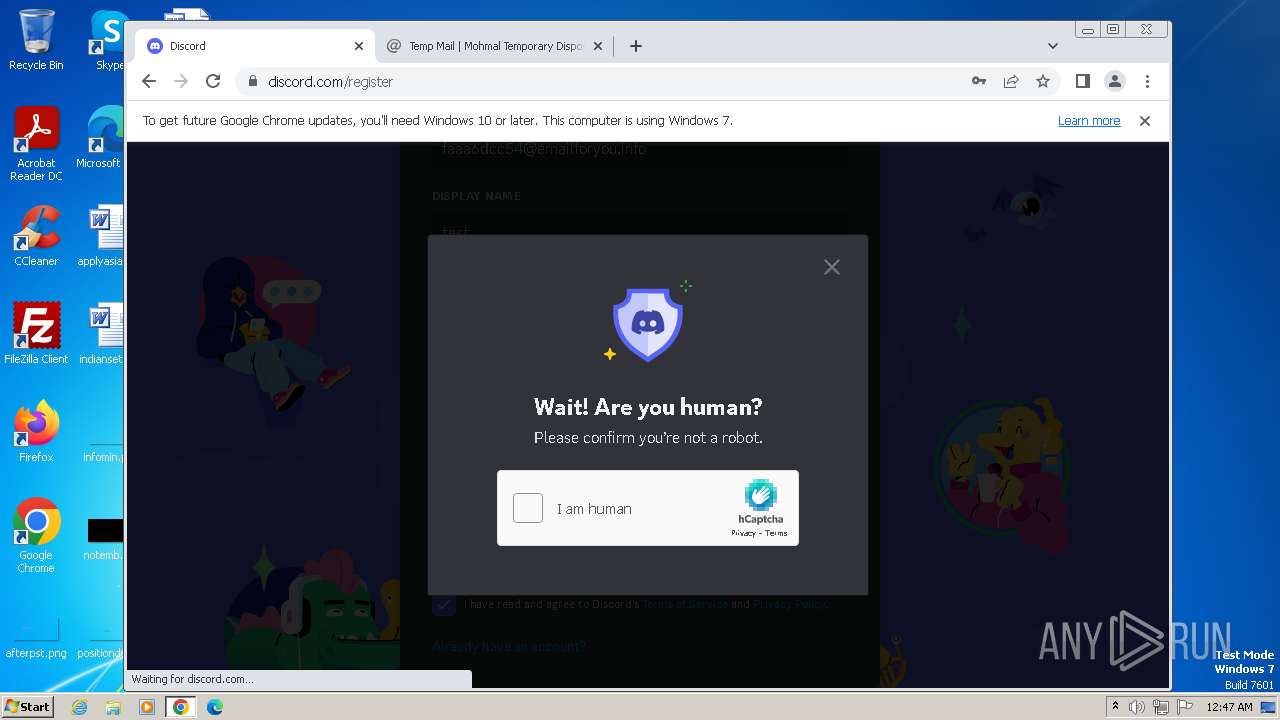Open File Explorer from the taskbar

tap(113, 707)
